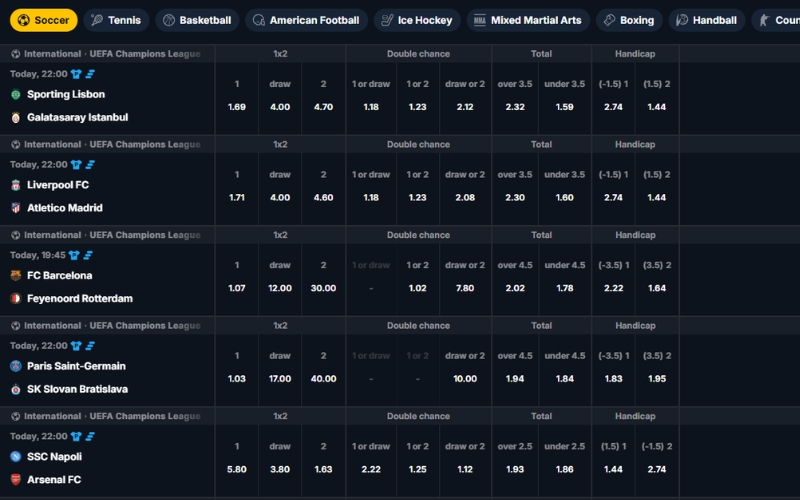Open the Boxing tab
This screenshot has height=500, width=800.
(629, 20)
